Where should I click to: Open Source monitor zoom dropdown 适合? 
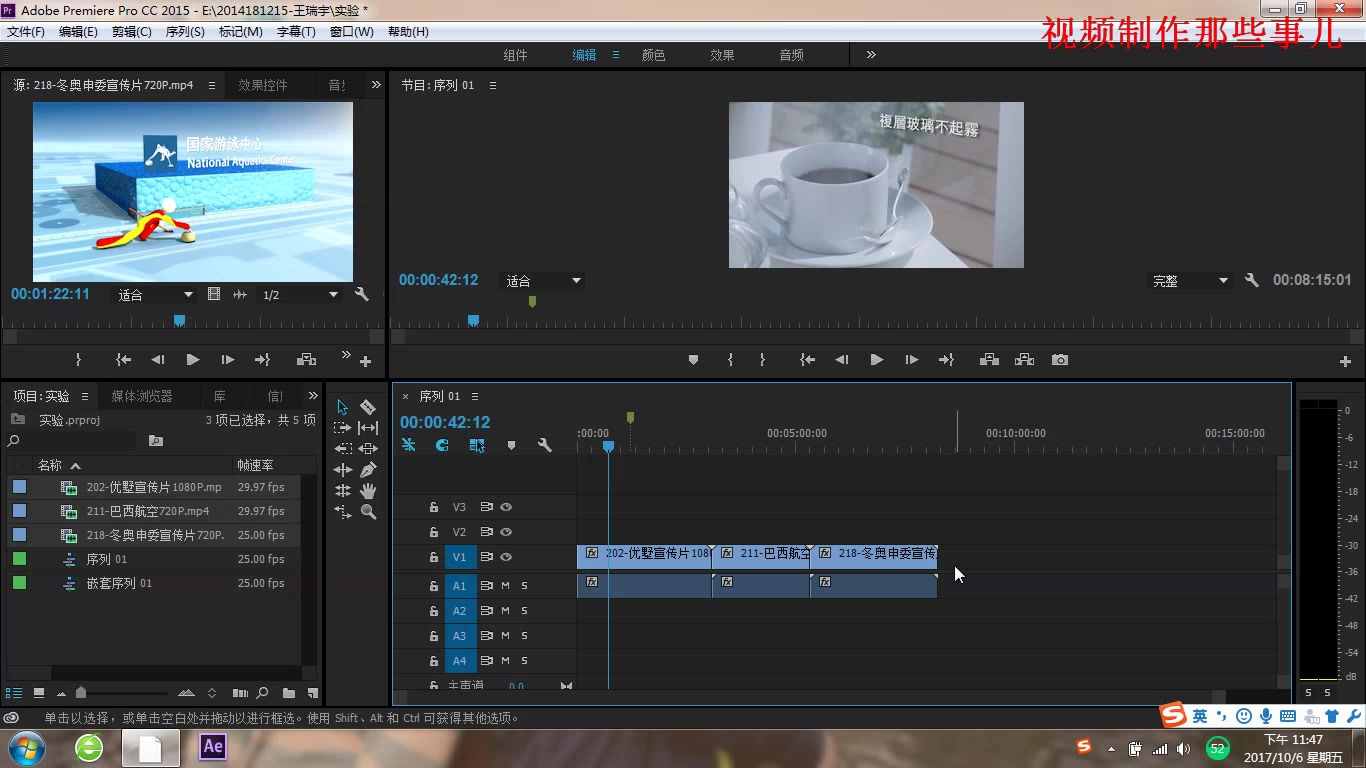pyautogui.click(x=155, y=295)
